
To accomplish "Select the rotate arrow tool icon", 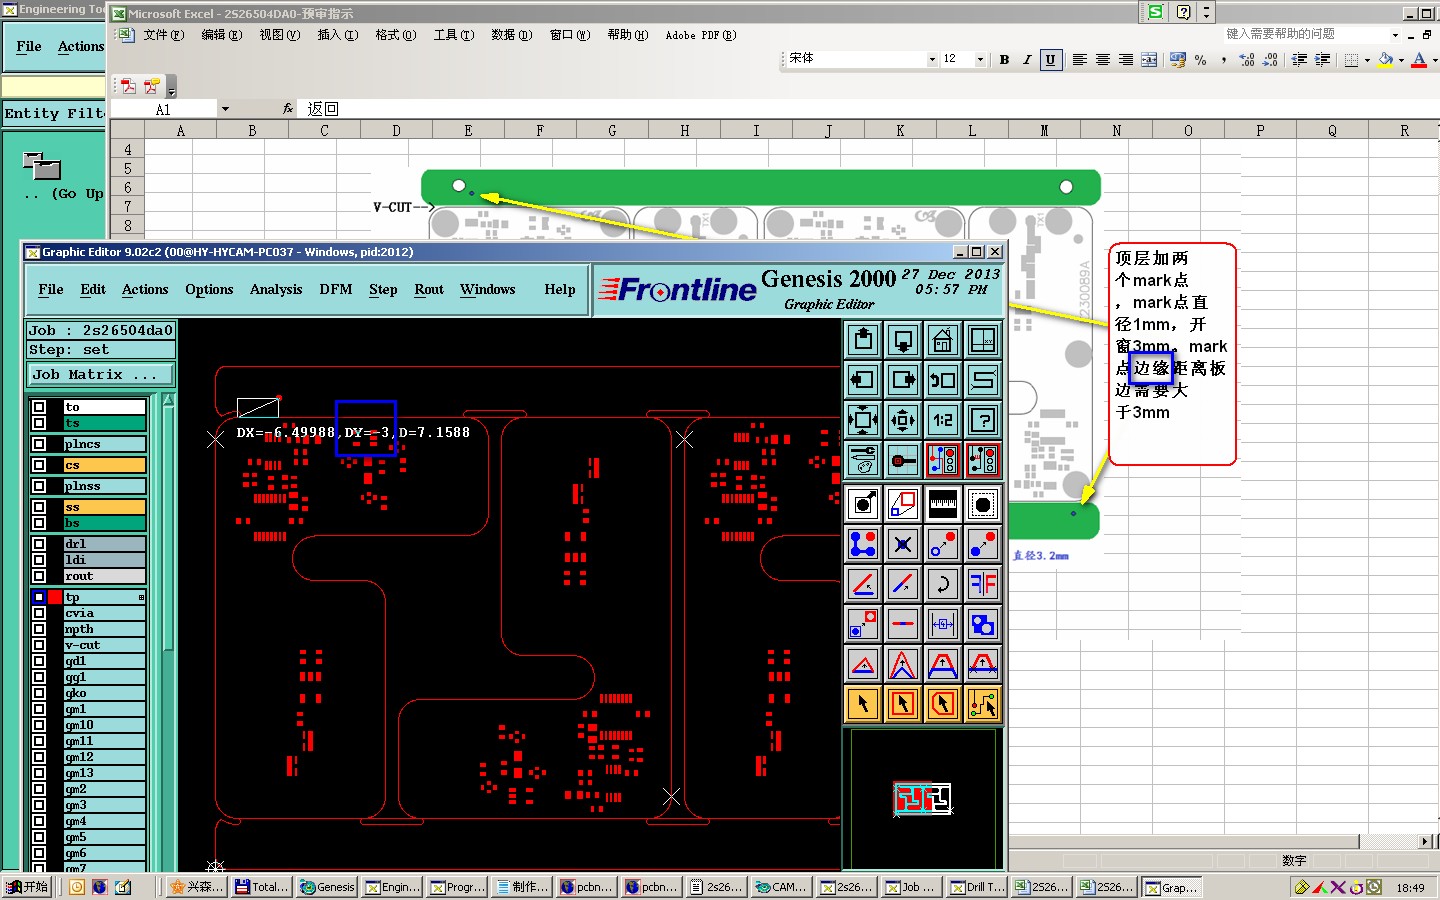I will point(942,584).
